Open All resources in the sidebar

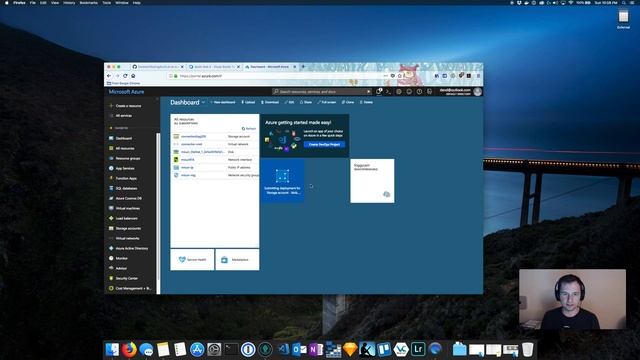[x=123, y=149]
